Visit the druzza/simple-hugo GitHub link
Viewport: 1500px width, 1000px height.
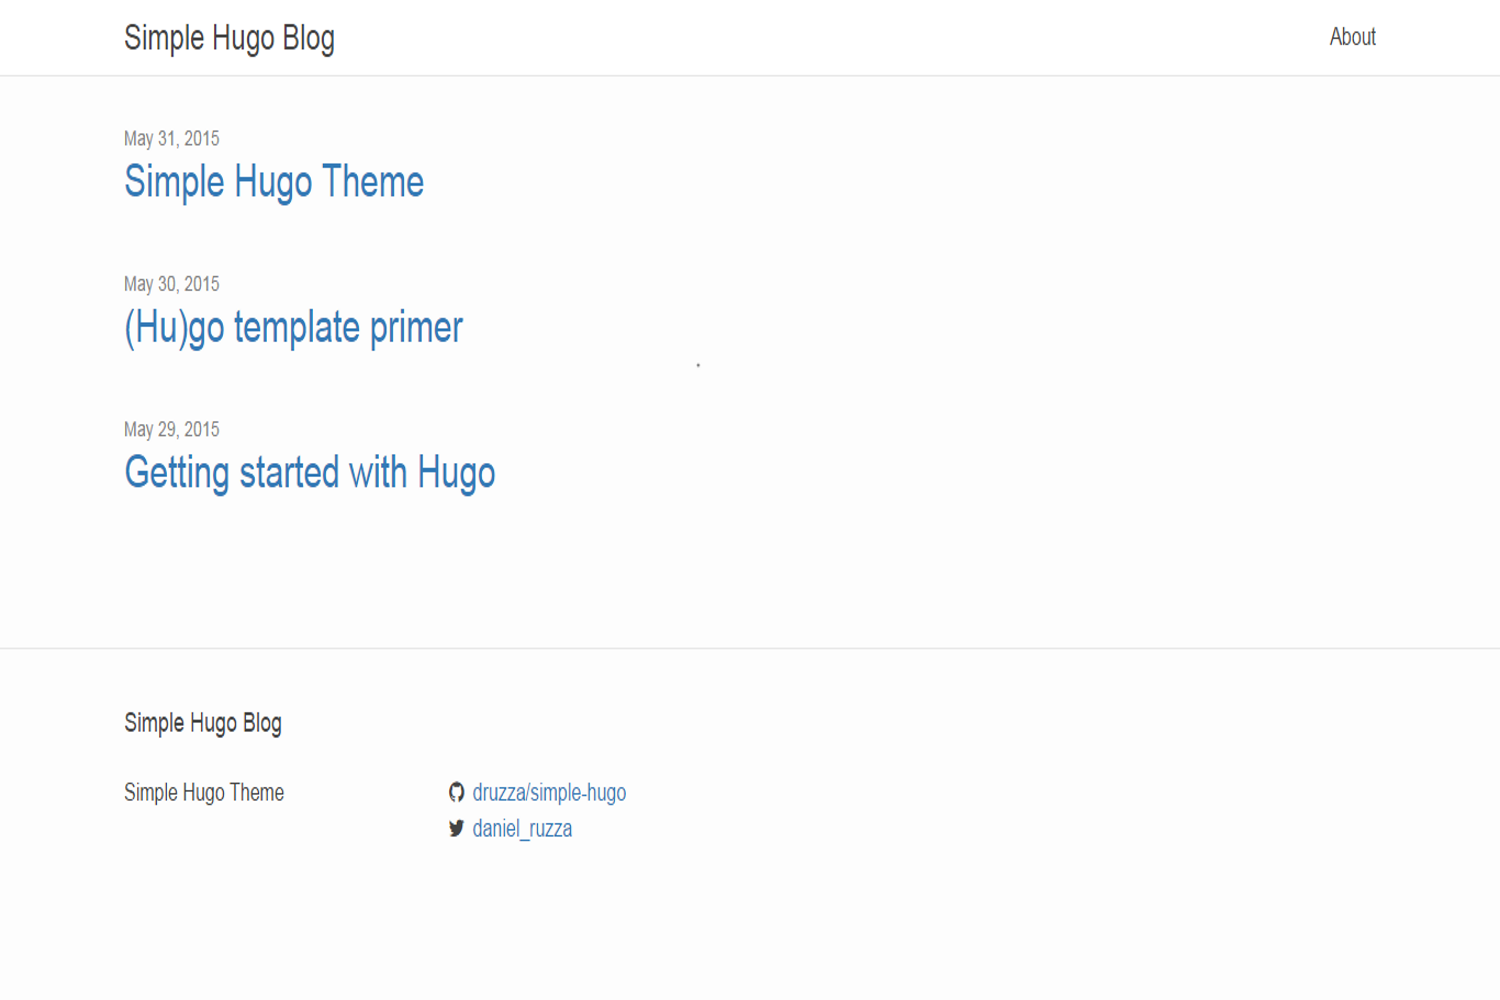coord(549,792)
